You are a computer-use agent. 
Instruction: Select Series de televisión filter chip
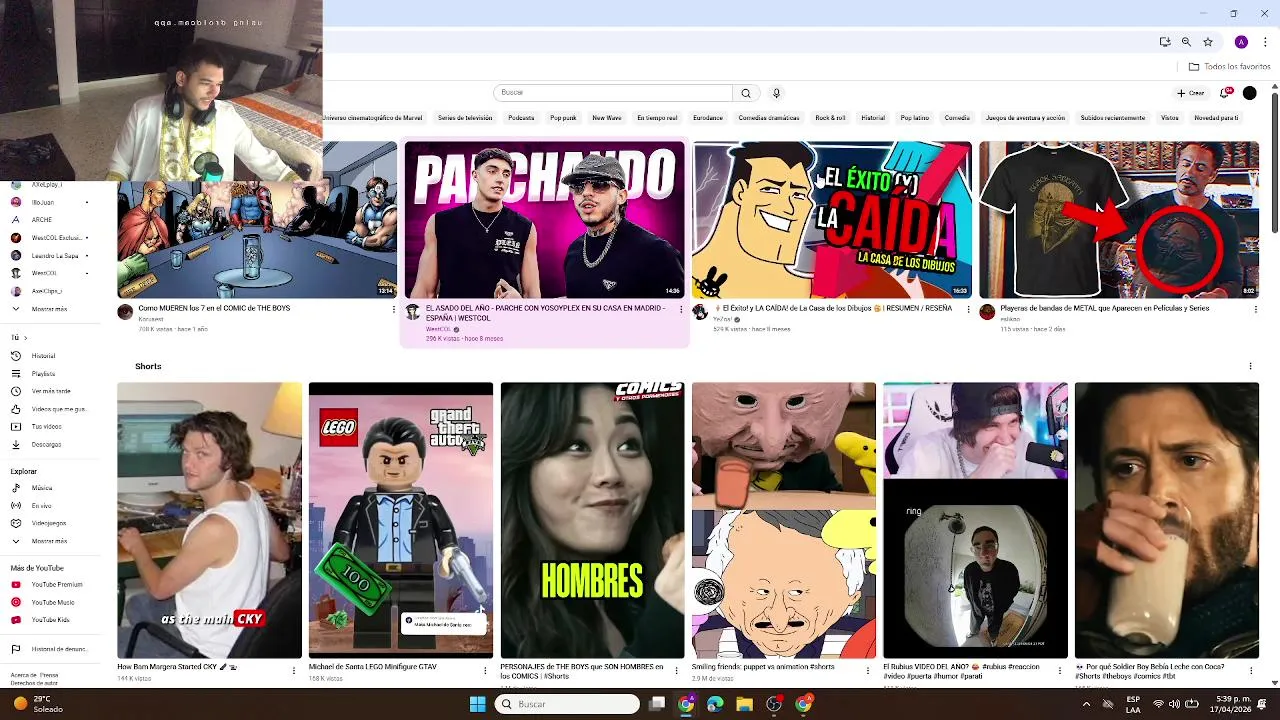[465, 118]
